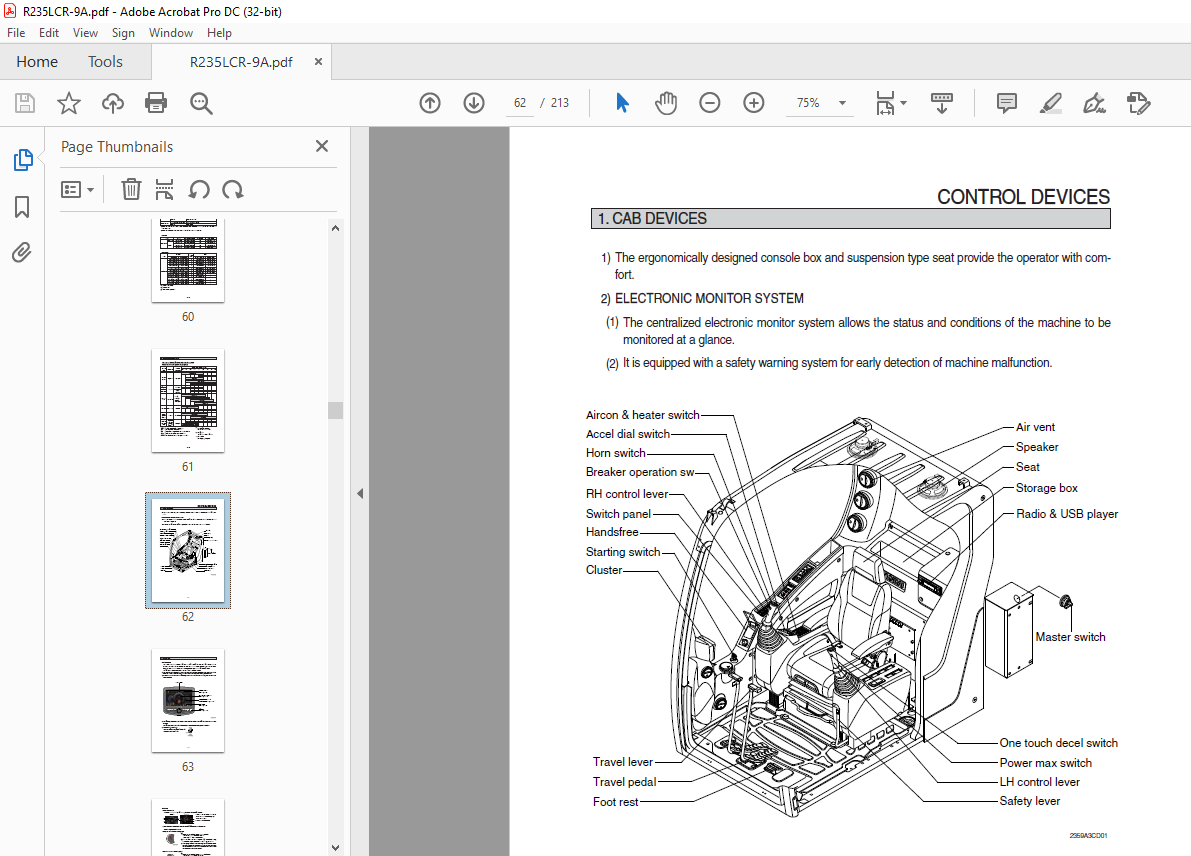Click the 'Travel pedal' diagram label
1191x856 pixels.
click(624, 782)
